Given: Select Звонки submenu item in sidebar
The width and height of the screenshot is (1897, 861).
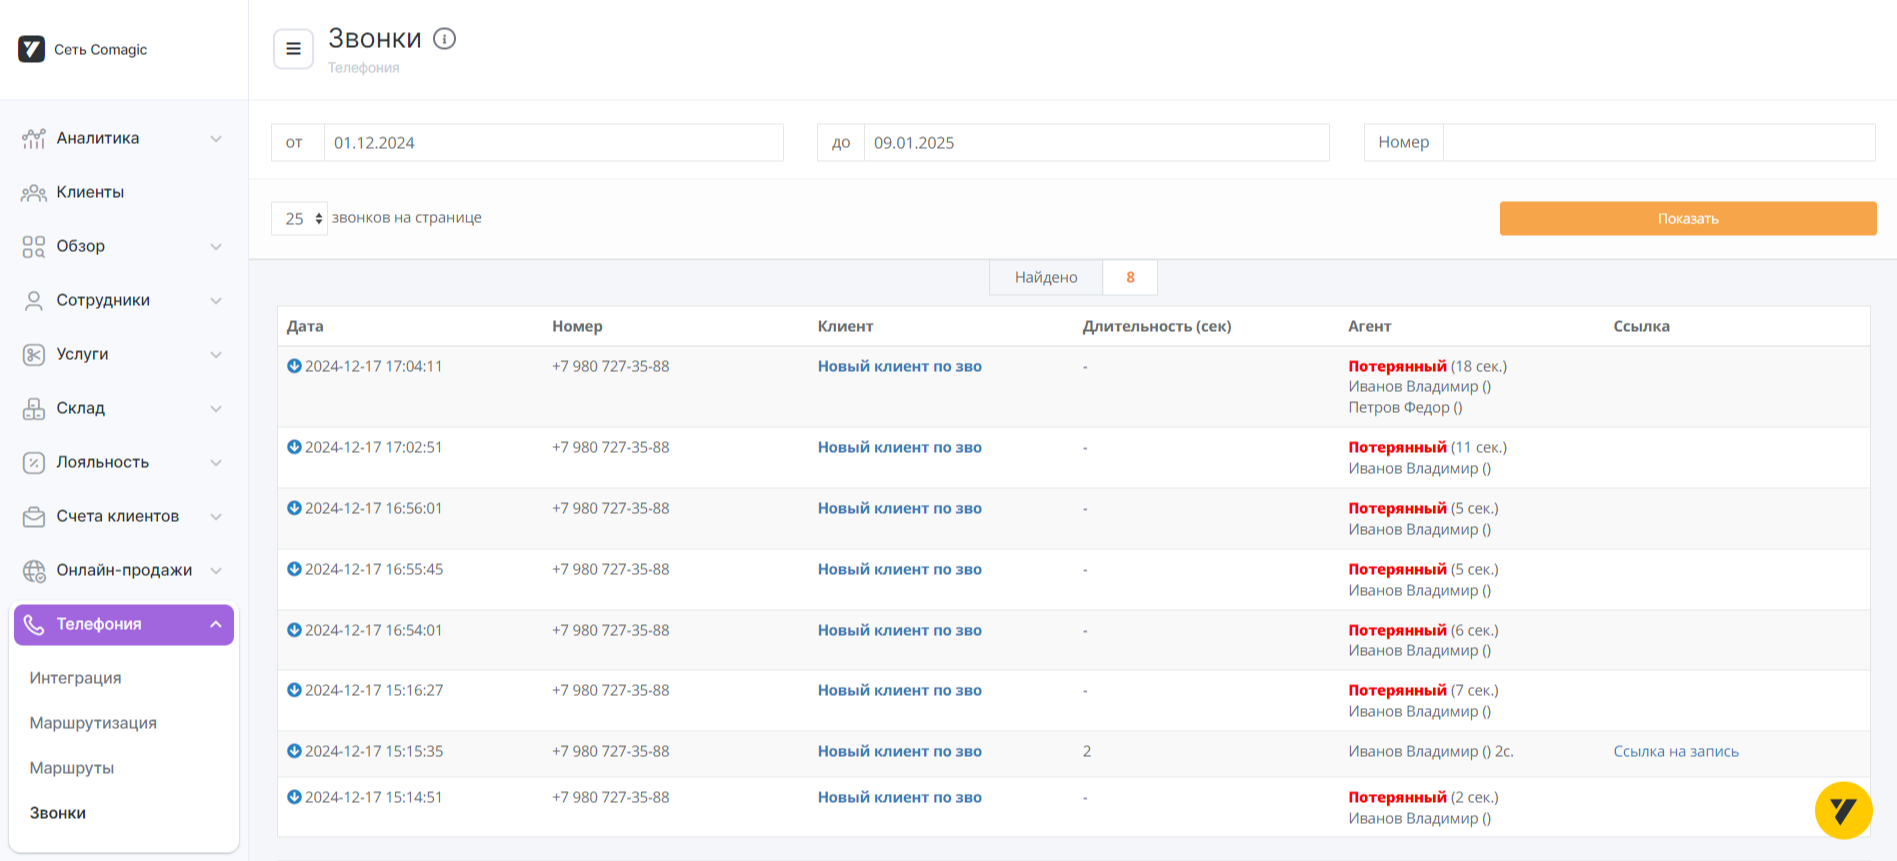Looking at the screenshot, I should (x=58, y=813).
